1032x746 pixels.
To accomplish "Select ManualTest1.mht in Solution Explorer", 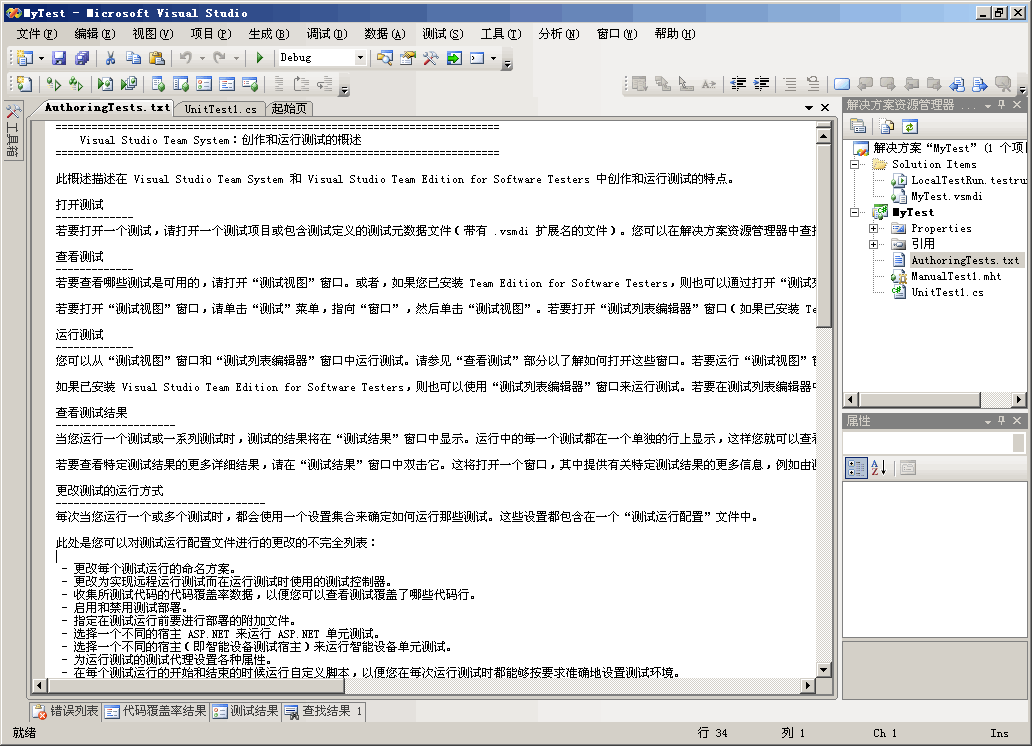I will coord(956,277).
